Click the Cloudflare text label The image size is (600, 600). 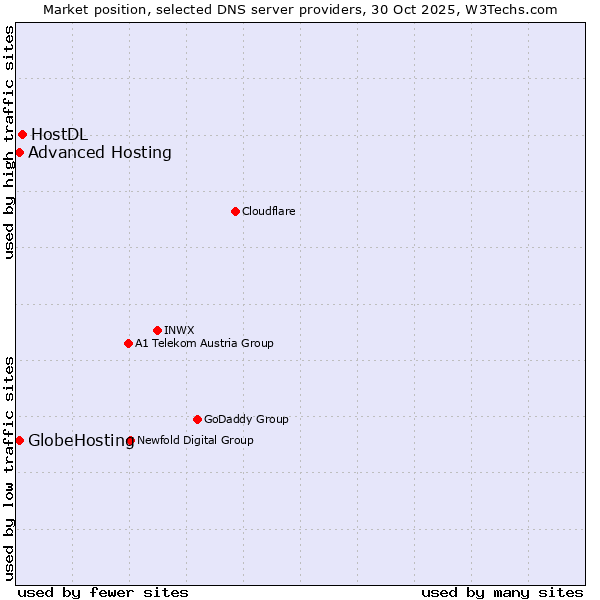(x=268, y=211)
